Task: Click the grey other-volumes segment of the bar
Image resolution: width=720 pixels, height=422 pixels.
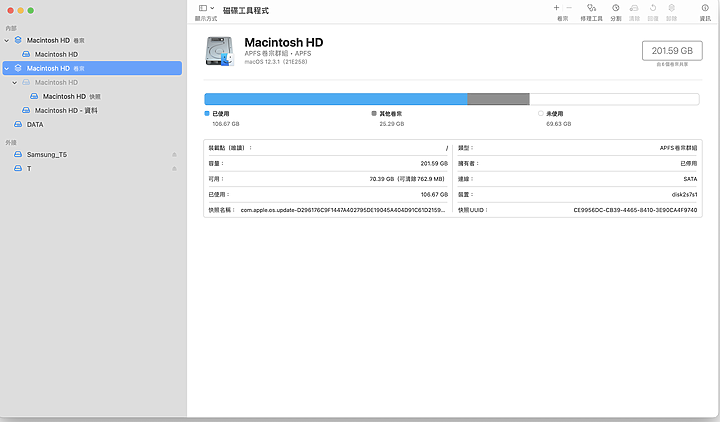Action: pyautogui.click(x=498, y=99)
